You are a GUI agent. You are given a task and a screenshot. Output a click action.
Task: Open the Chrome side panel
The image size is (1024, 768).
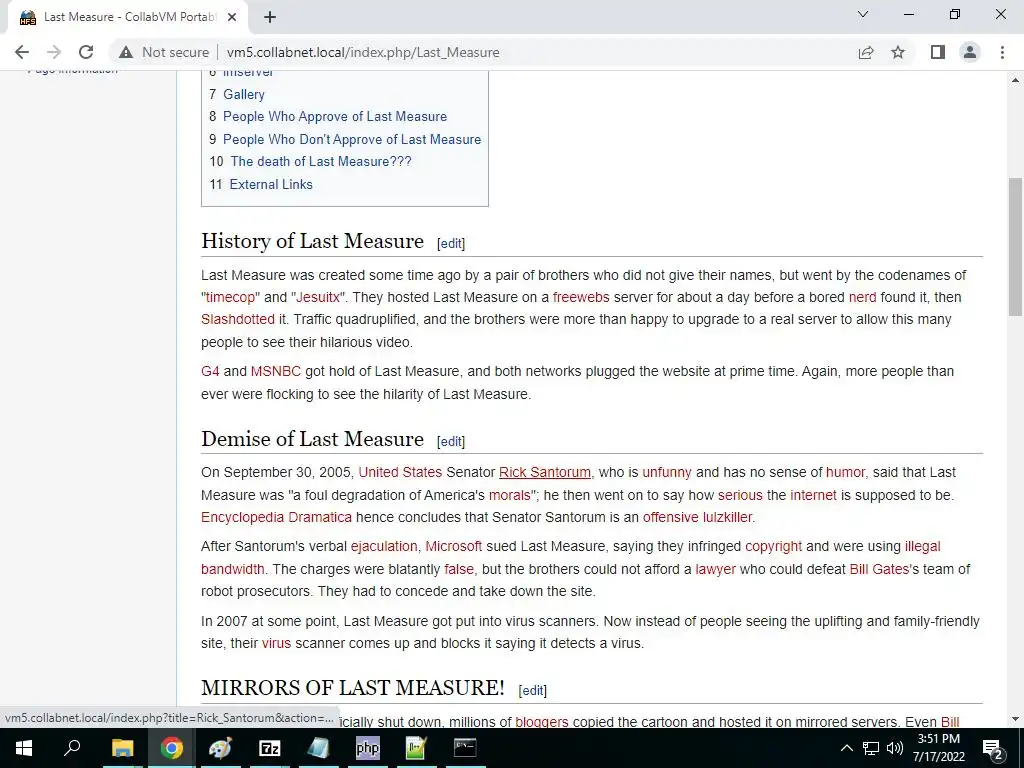click(938, 52)
